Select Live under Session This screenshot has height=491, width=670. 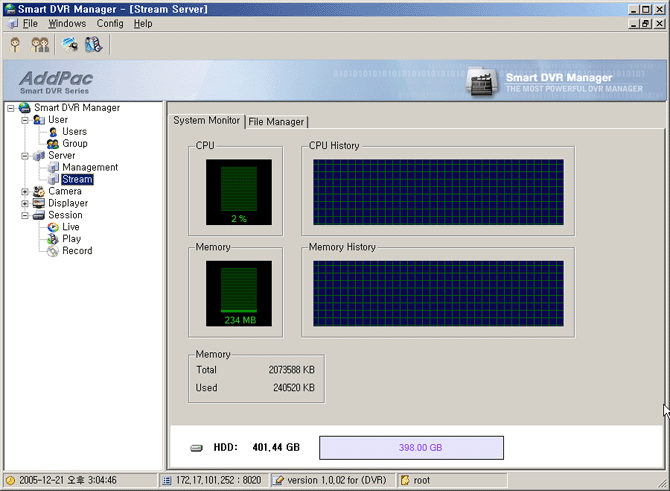point(71,227)
